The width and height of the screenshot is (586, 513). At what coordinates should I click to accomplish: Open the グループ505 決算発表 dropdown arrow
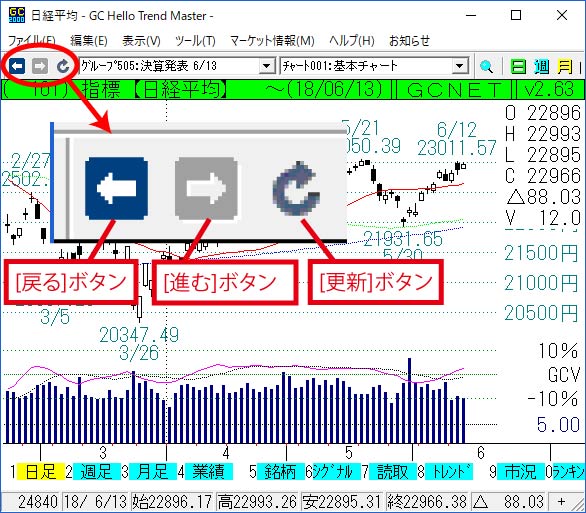[x=266, y=67]
